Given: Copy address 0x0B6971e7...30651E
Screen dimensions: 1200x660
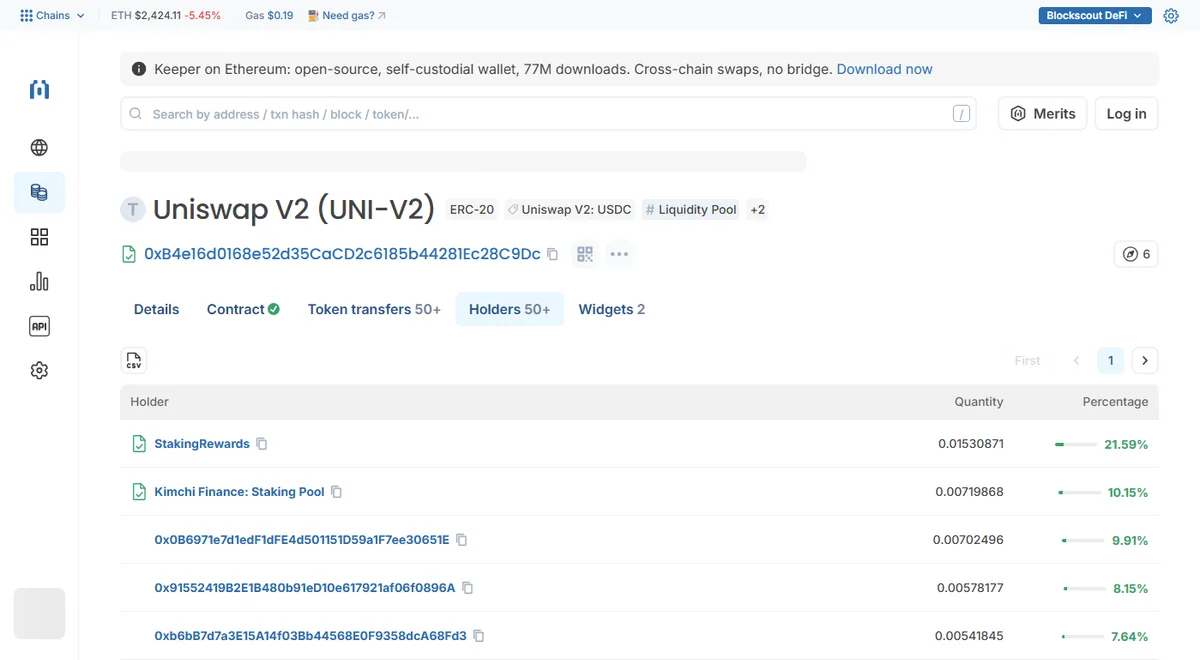Looking at the screenshot, I should 462,540.
